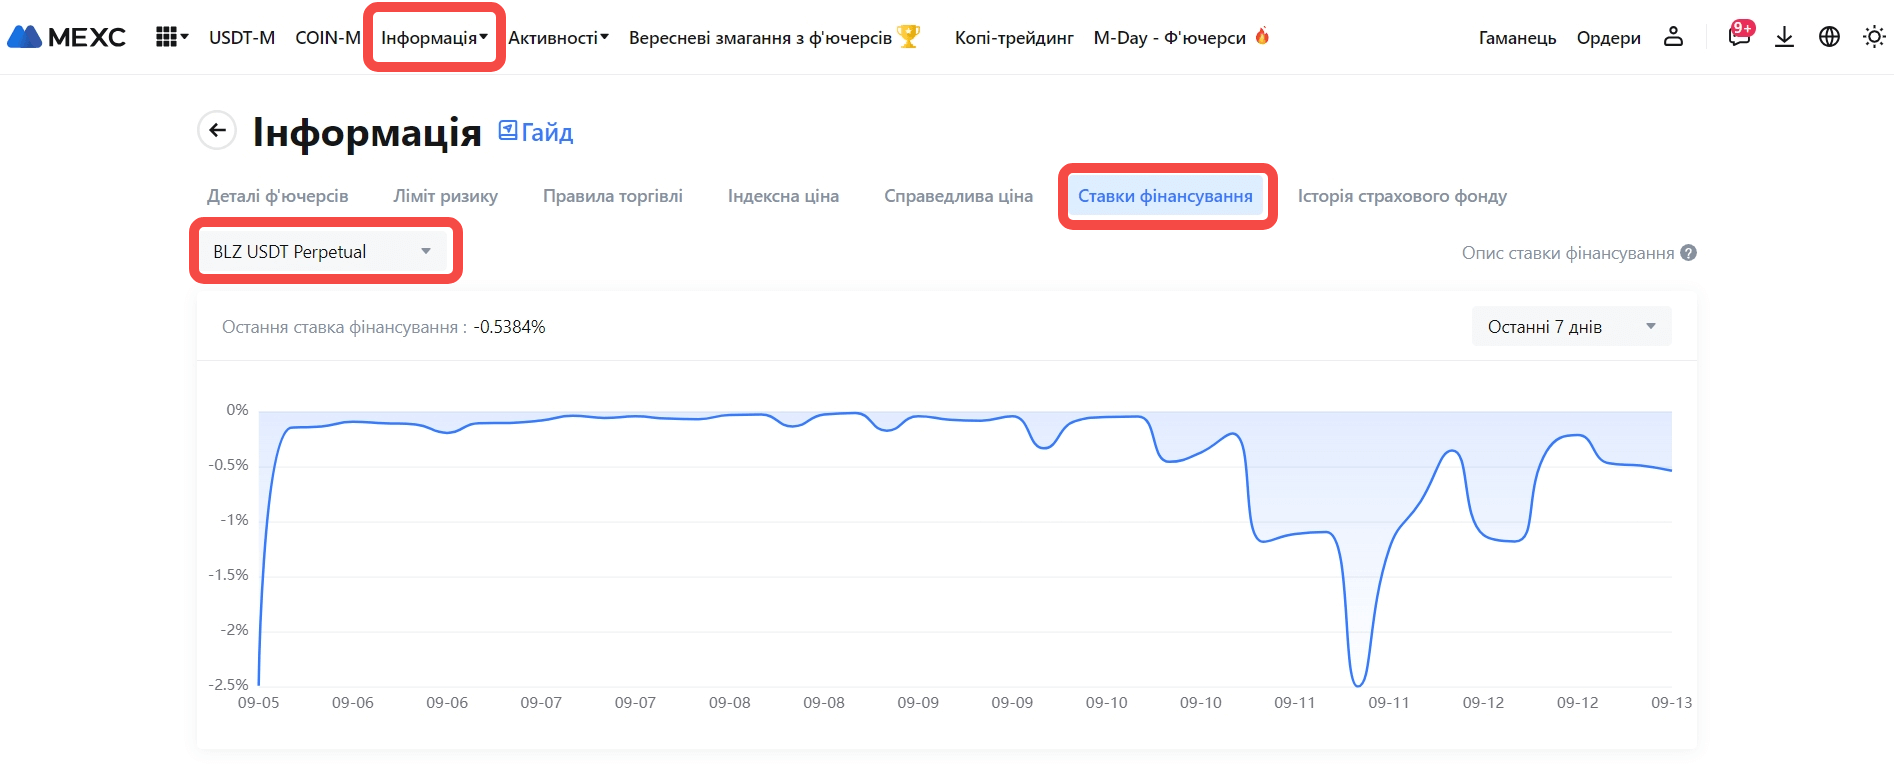Open the Останні 7 днів period dropdown
The image size is (1894, 773).
[x=1570, y=327]
